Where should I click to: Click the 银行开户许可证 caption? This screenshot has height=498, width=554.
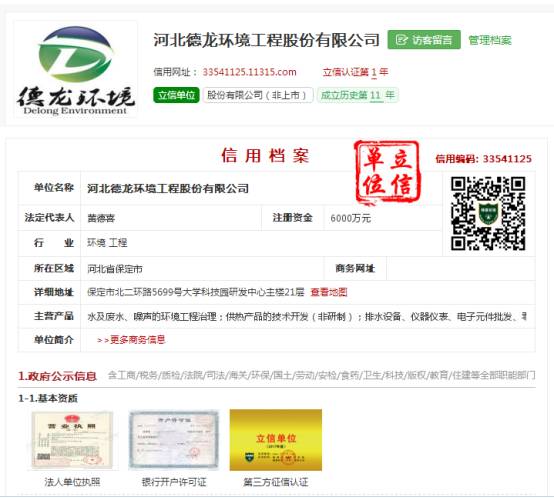pos(174,482)
